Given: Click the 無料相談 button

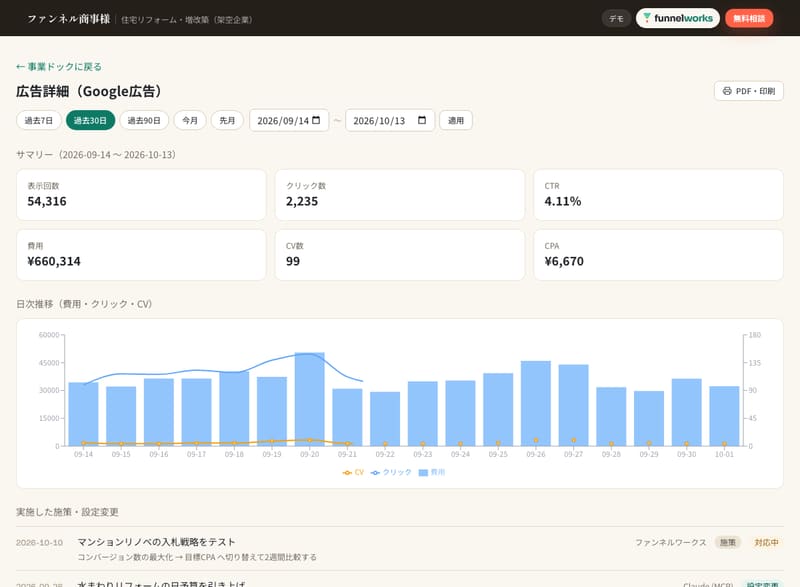Looking at the screenshot, I should click(x=749, y=18).
